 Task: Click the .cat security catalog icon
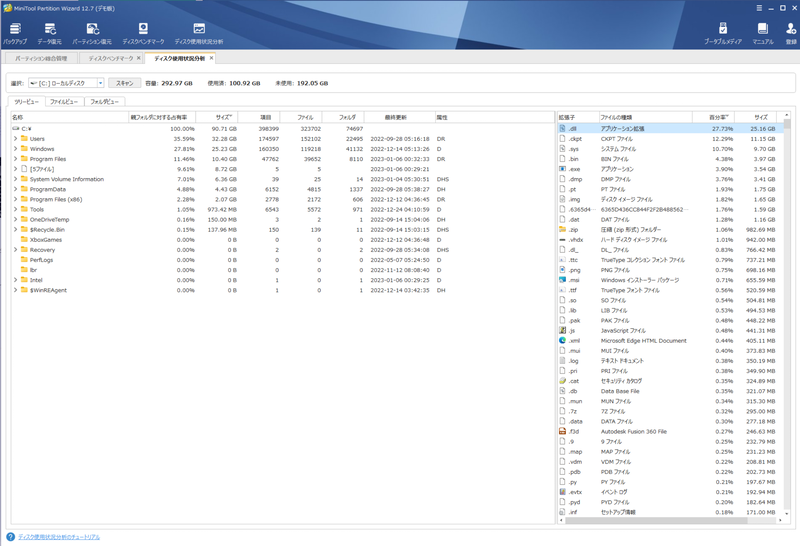point(562,381)
